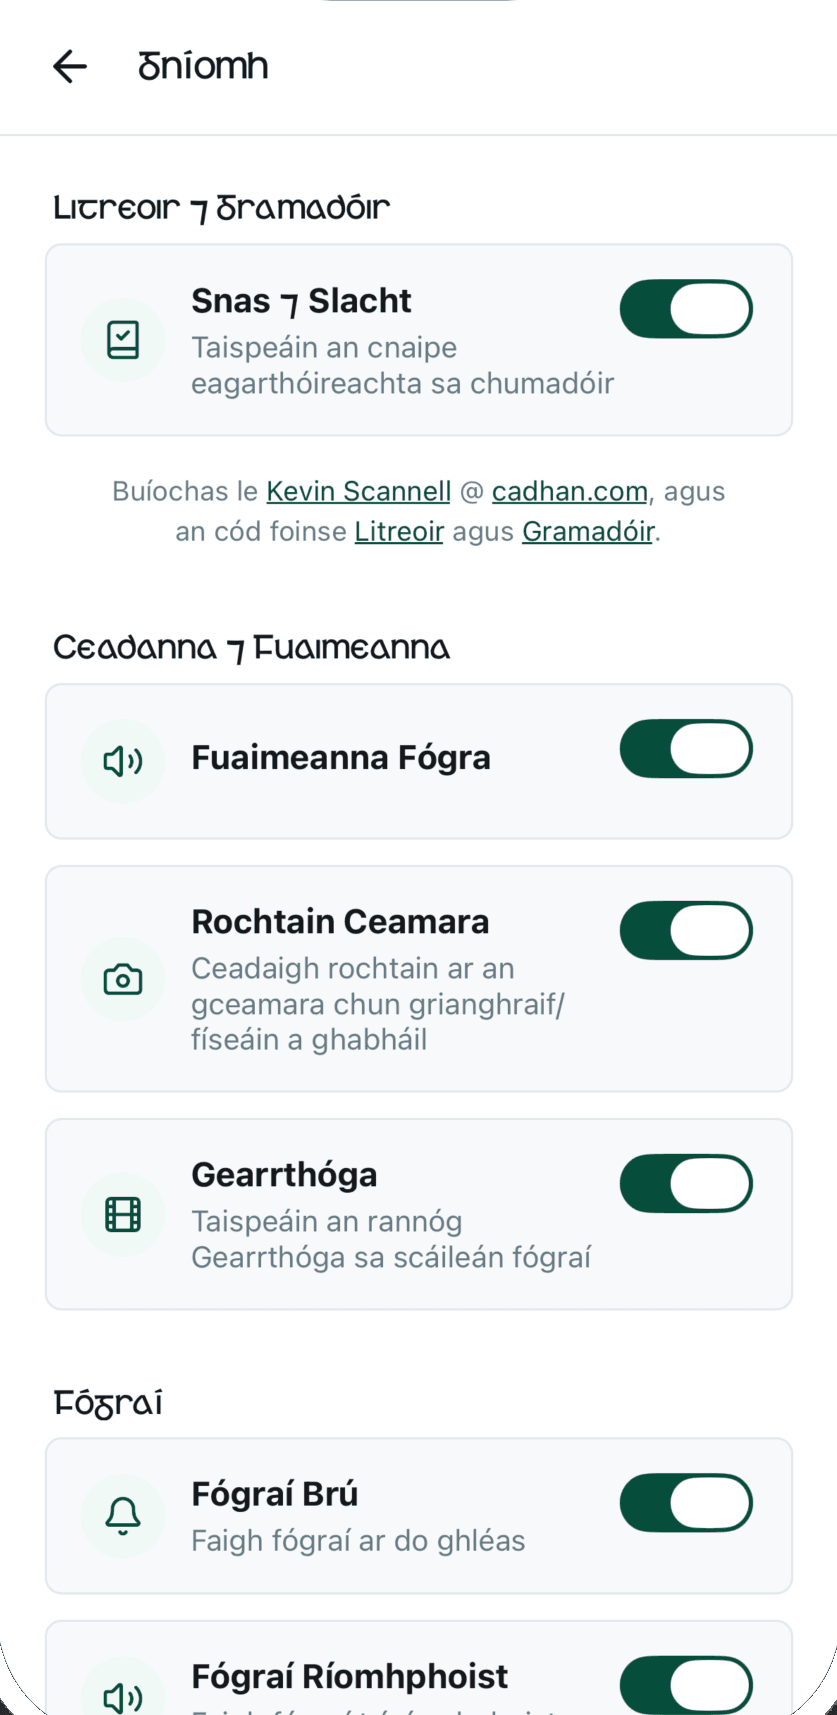The image size is (837, 1715).
Task: Click the Fuaimeanna Fógra speaker icon
Action: [x=123, y=762]
